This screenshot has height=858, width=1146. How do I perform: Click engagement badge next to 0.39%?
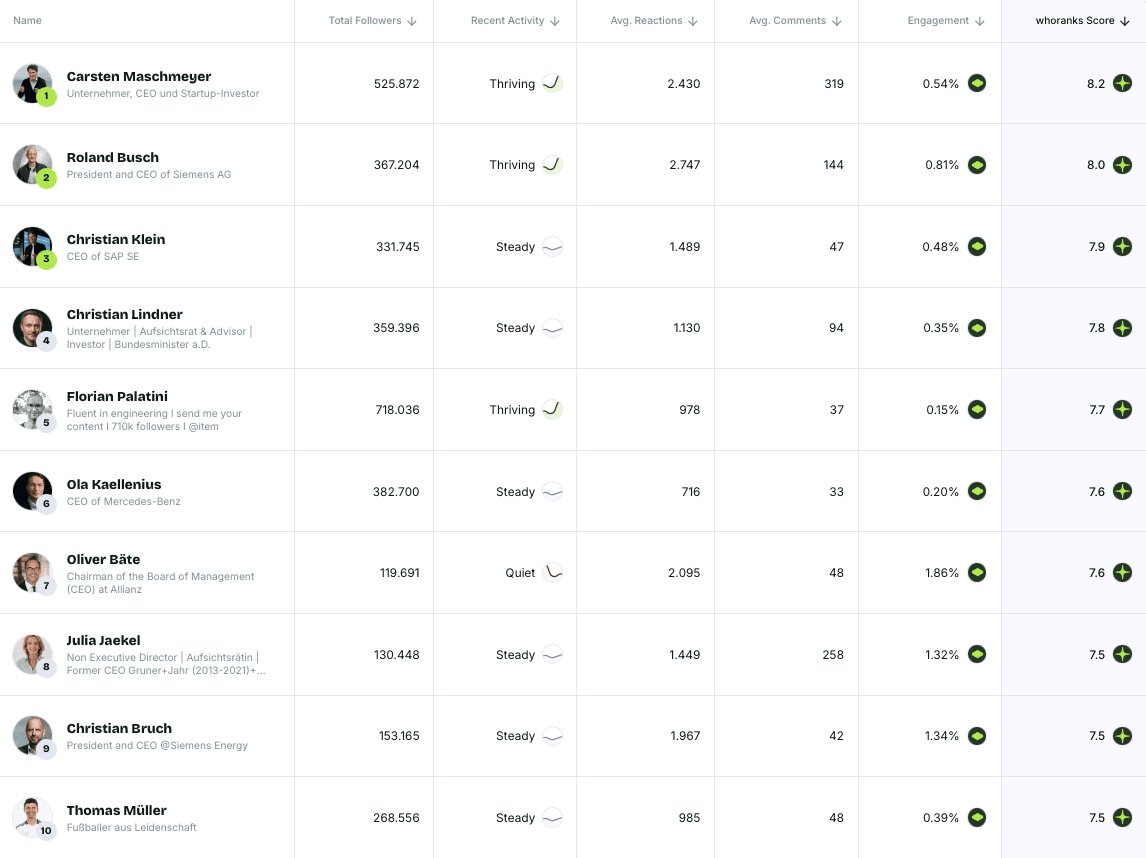coord(977,818)
